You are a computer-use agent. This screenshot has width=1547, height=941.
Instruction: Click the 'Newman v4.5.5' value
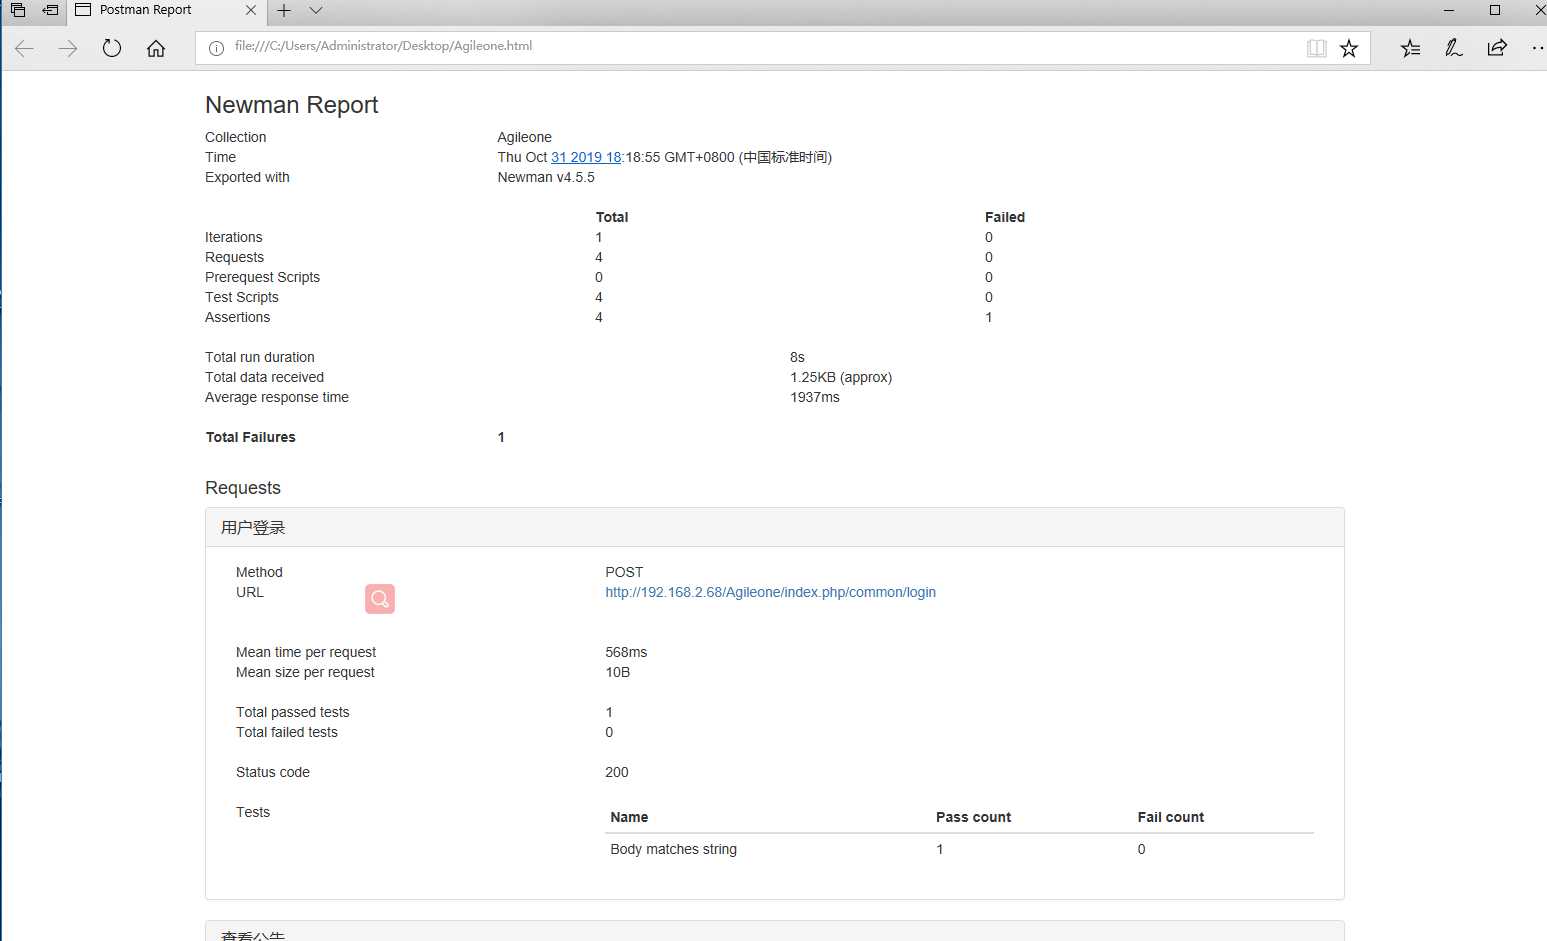(x=546, y=177)
